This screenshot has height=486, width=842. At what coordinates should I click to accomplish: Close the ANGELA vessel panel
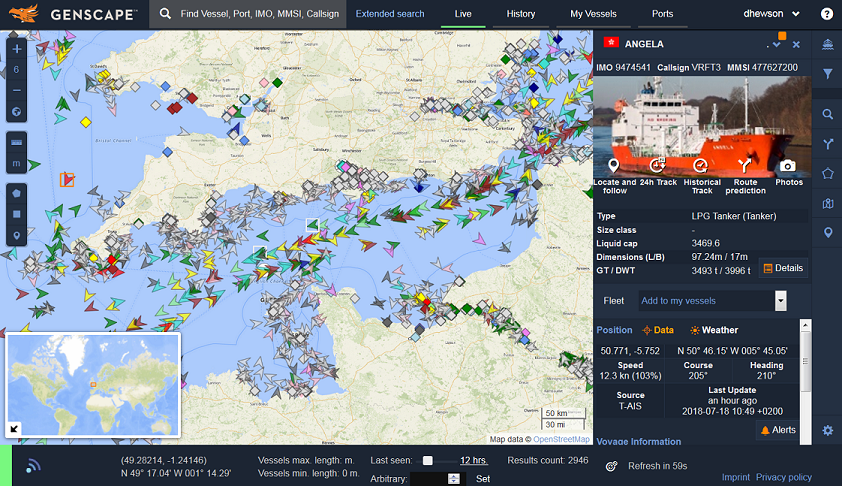tap(796, 45)
